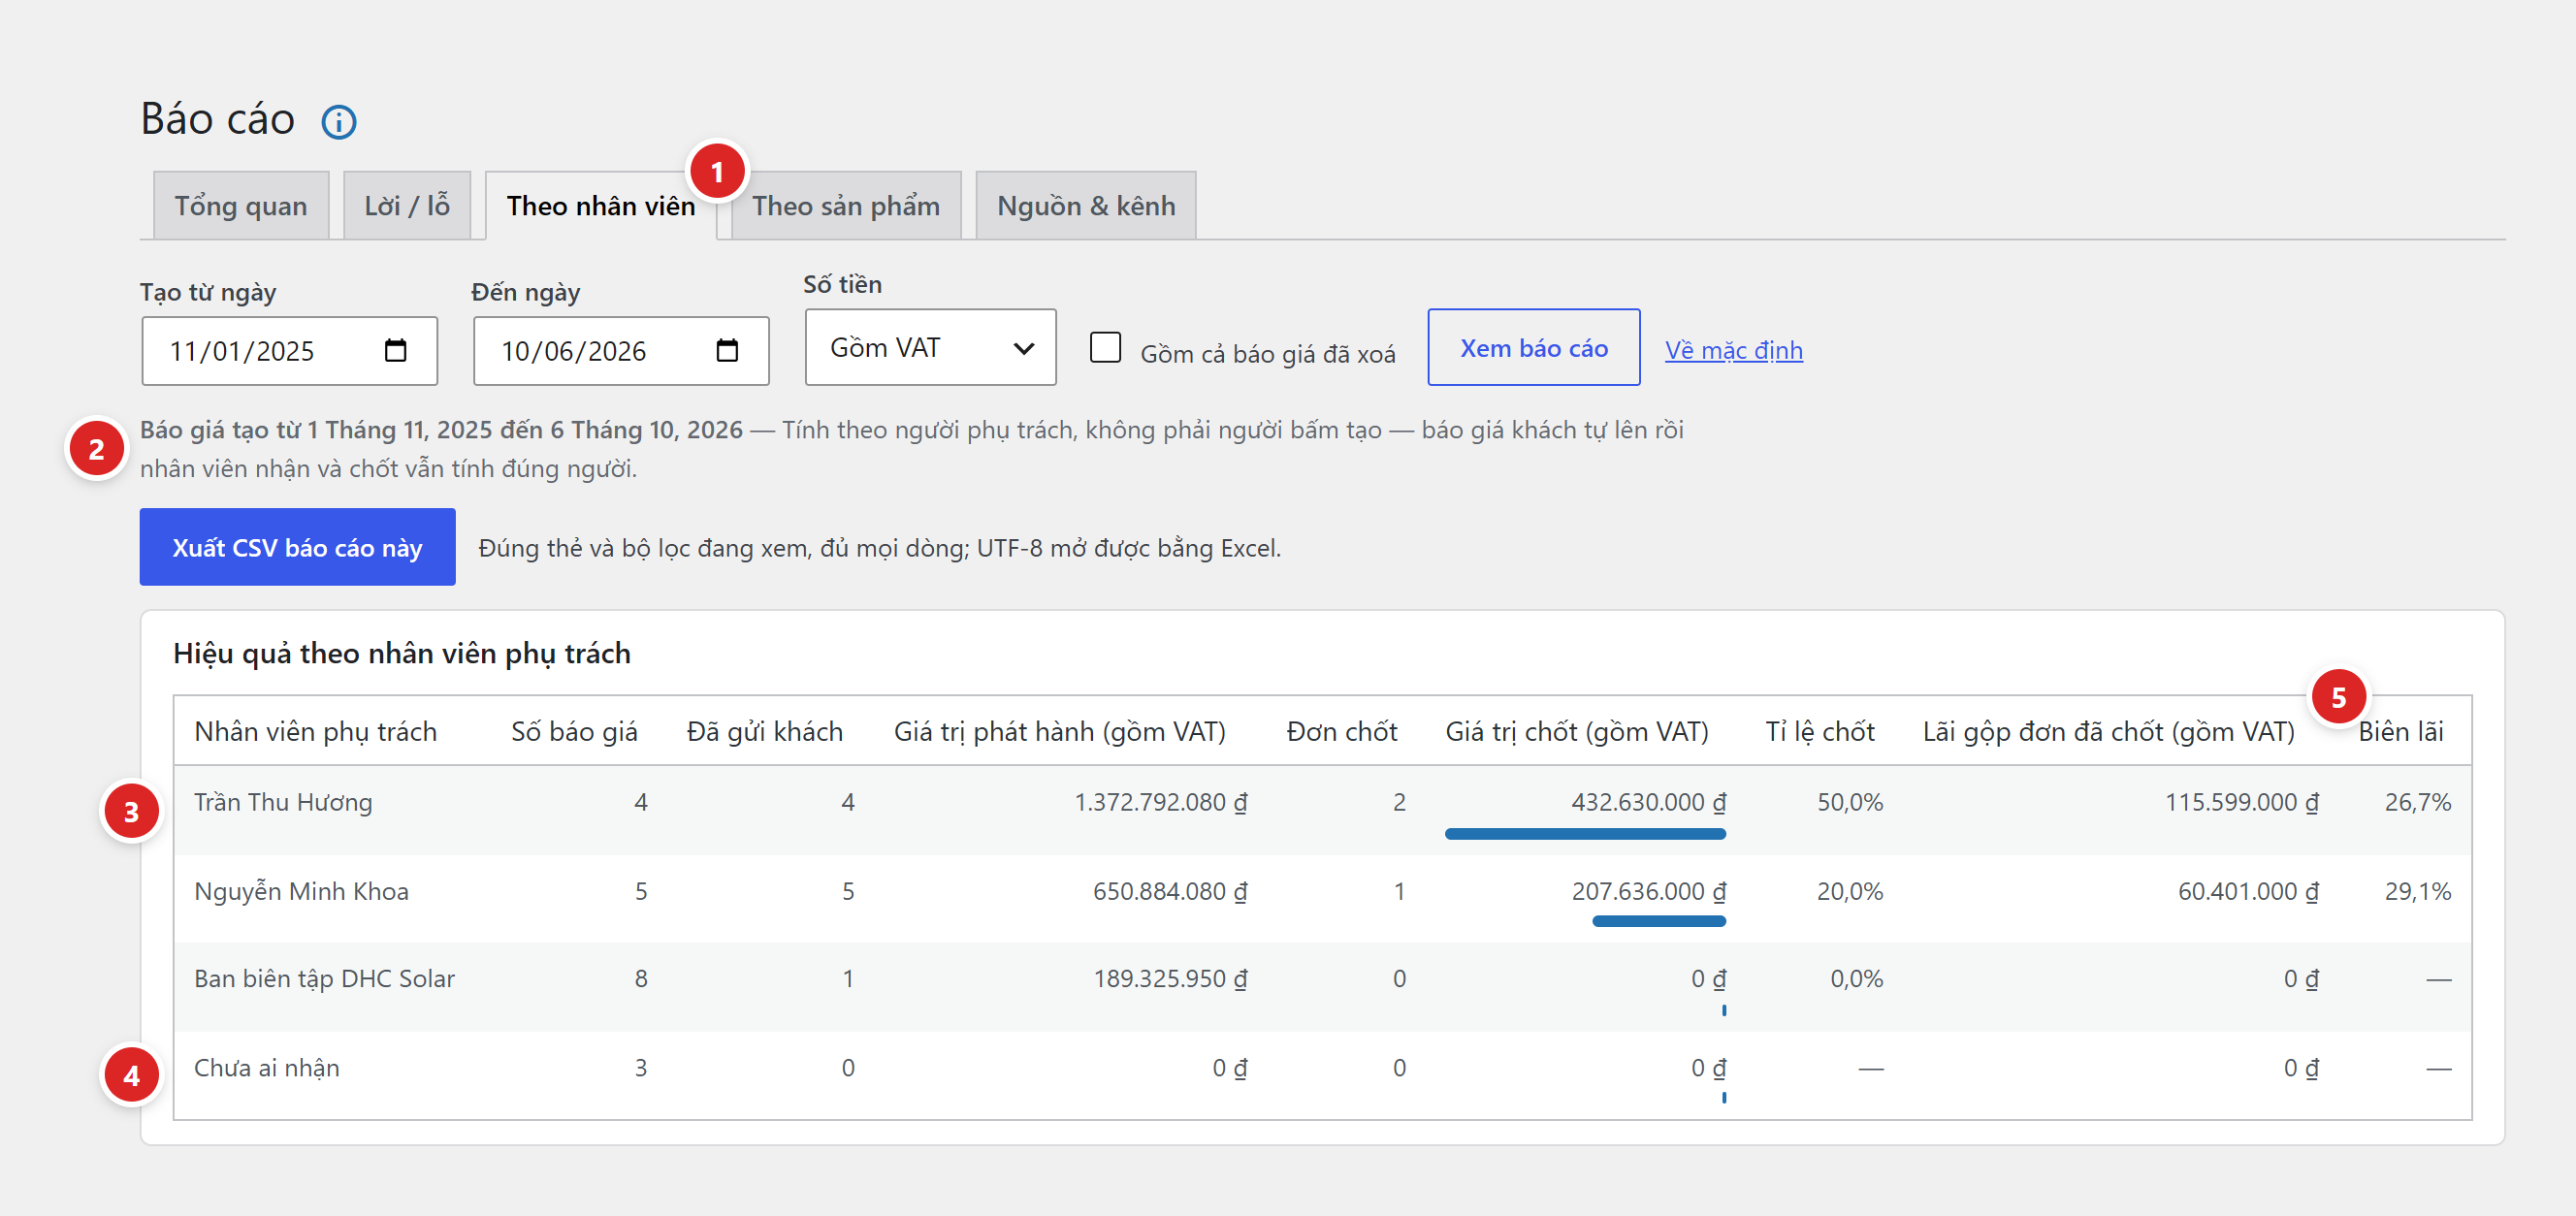Click the Về mặc định link

(1733, 350)
